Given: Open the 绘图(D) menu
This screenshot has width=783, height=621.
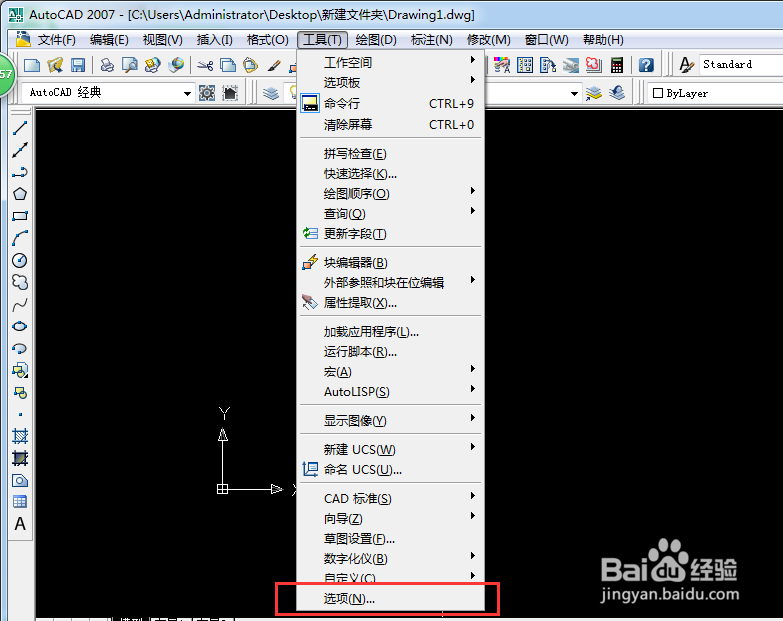Looking at the screenshot, I should 376,39.
